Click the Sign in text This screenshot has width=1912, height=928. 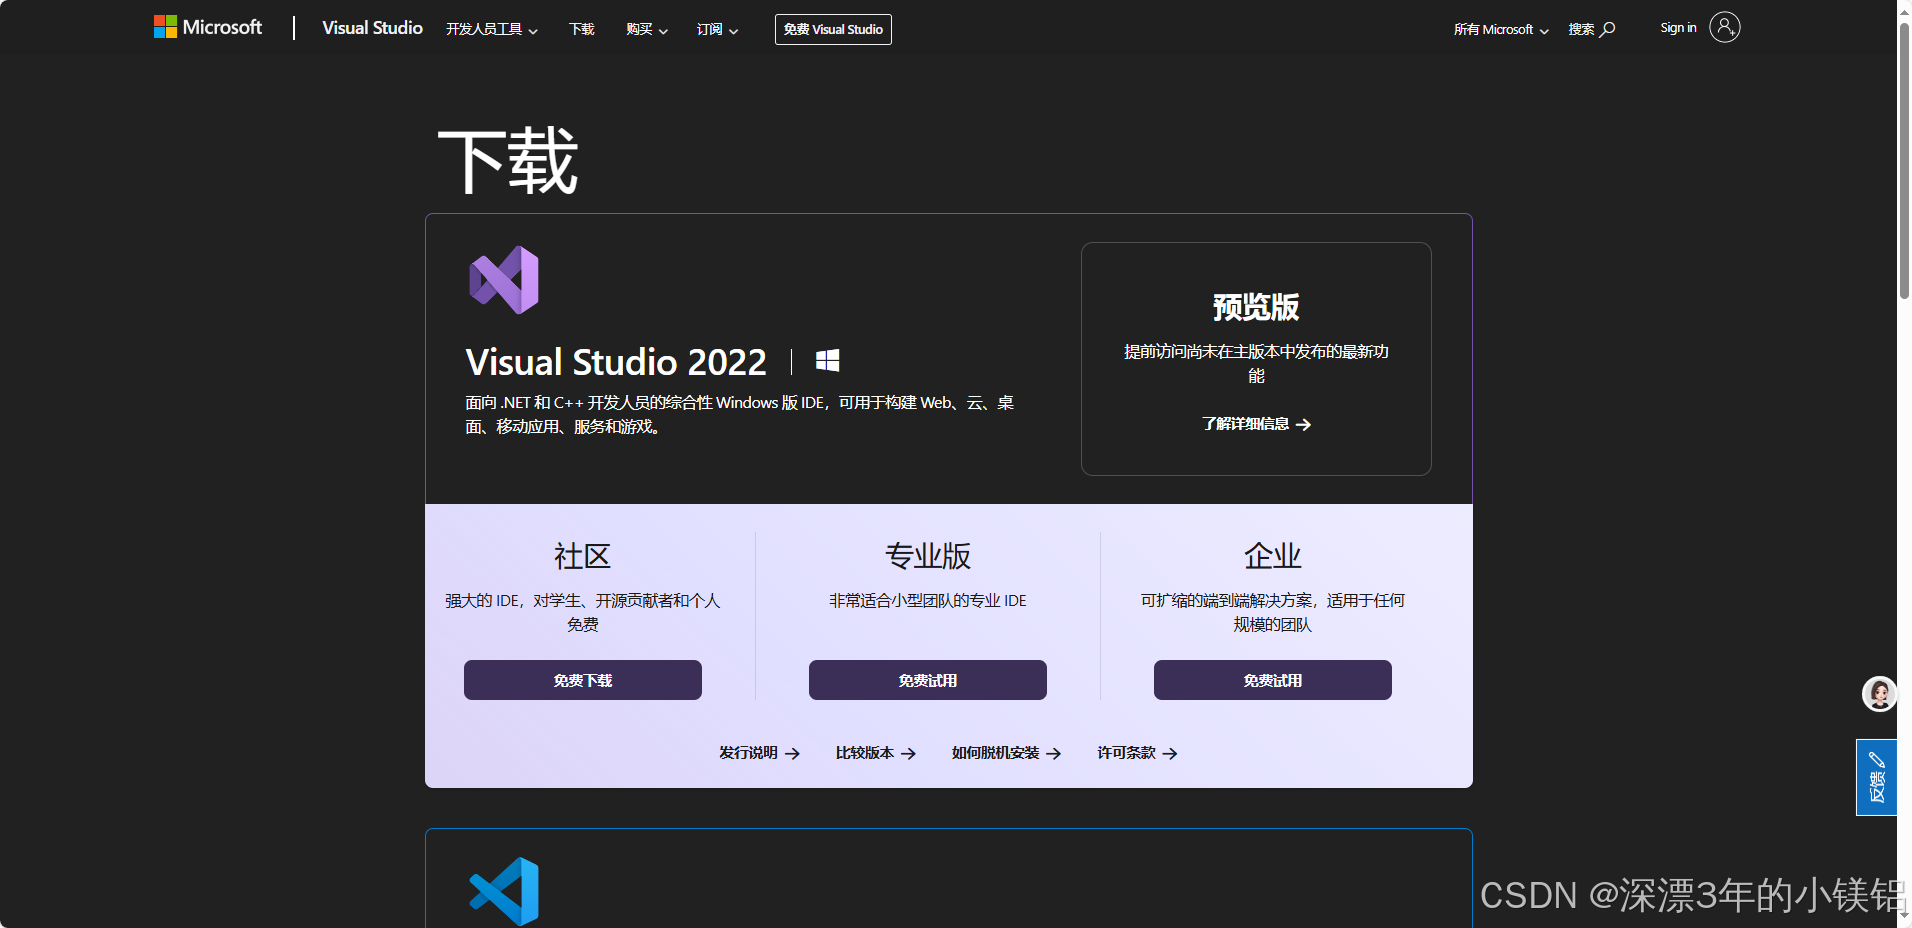(1678, 28)
